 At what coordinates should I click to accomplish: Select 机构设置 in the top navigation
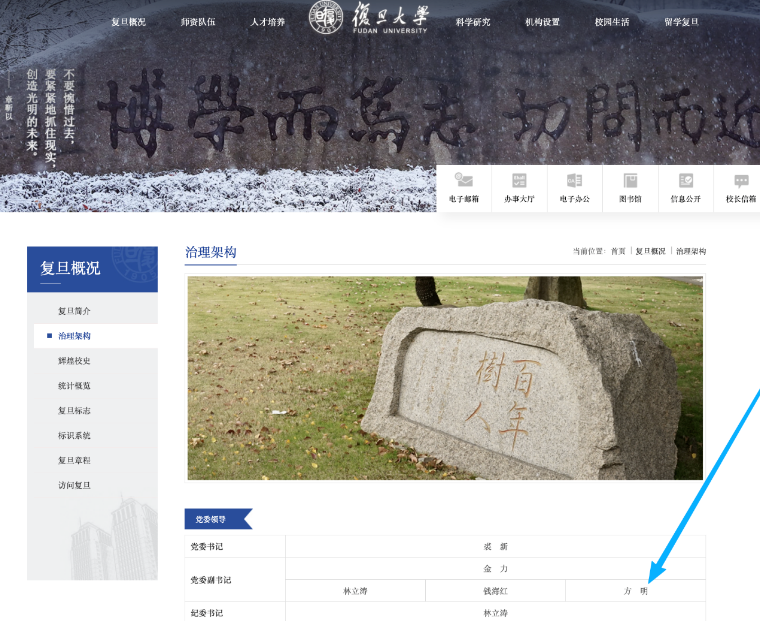tap(543, 22)
